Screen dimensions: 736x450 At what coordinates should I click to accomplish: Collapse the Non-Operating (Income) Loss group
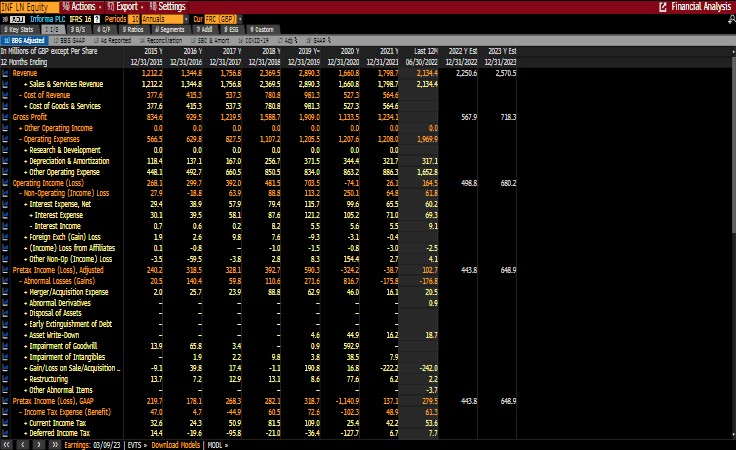(x=21, y=193)
